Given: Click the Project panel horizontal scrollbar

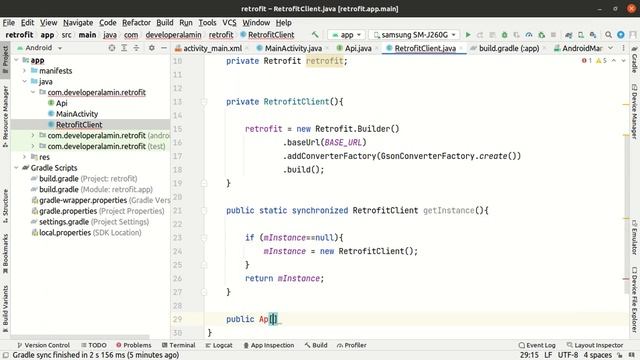Looking at the screenshot, I should point(80,337).
